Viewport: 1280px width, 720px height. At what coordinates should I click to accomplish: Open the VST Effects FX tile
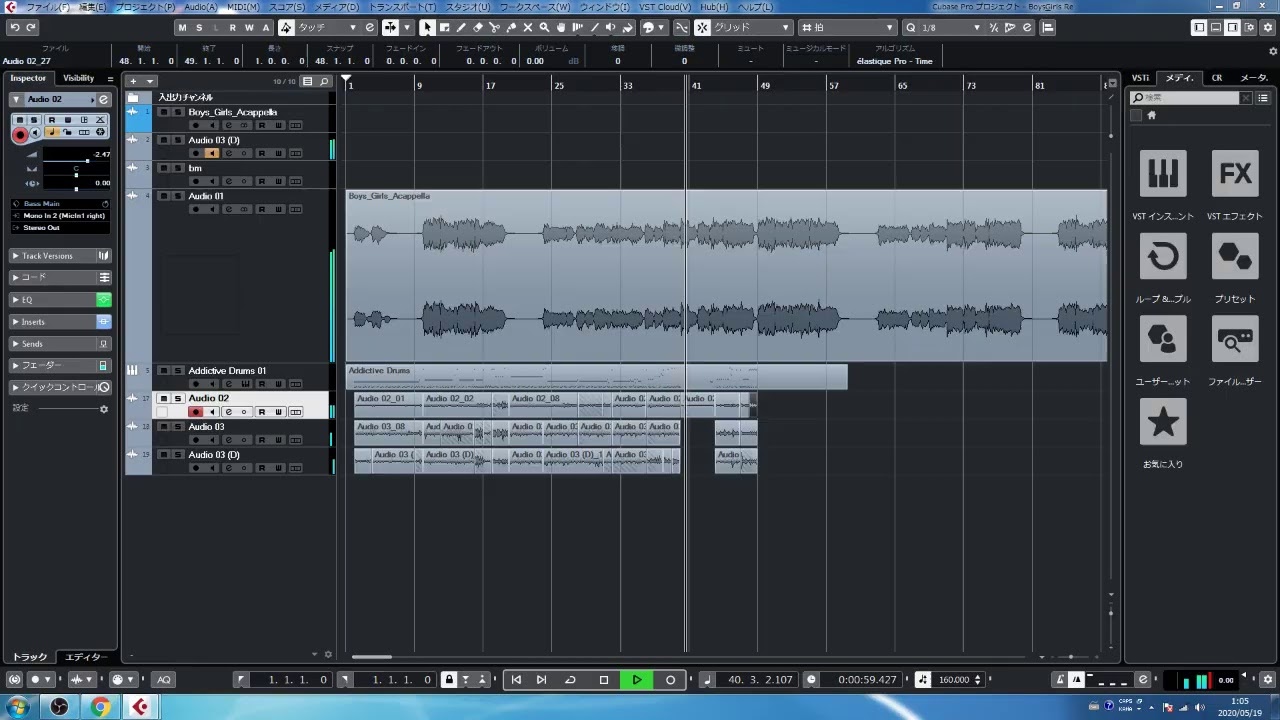point(1235,175)
